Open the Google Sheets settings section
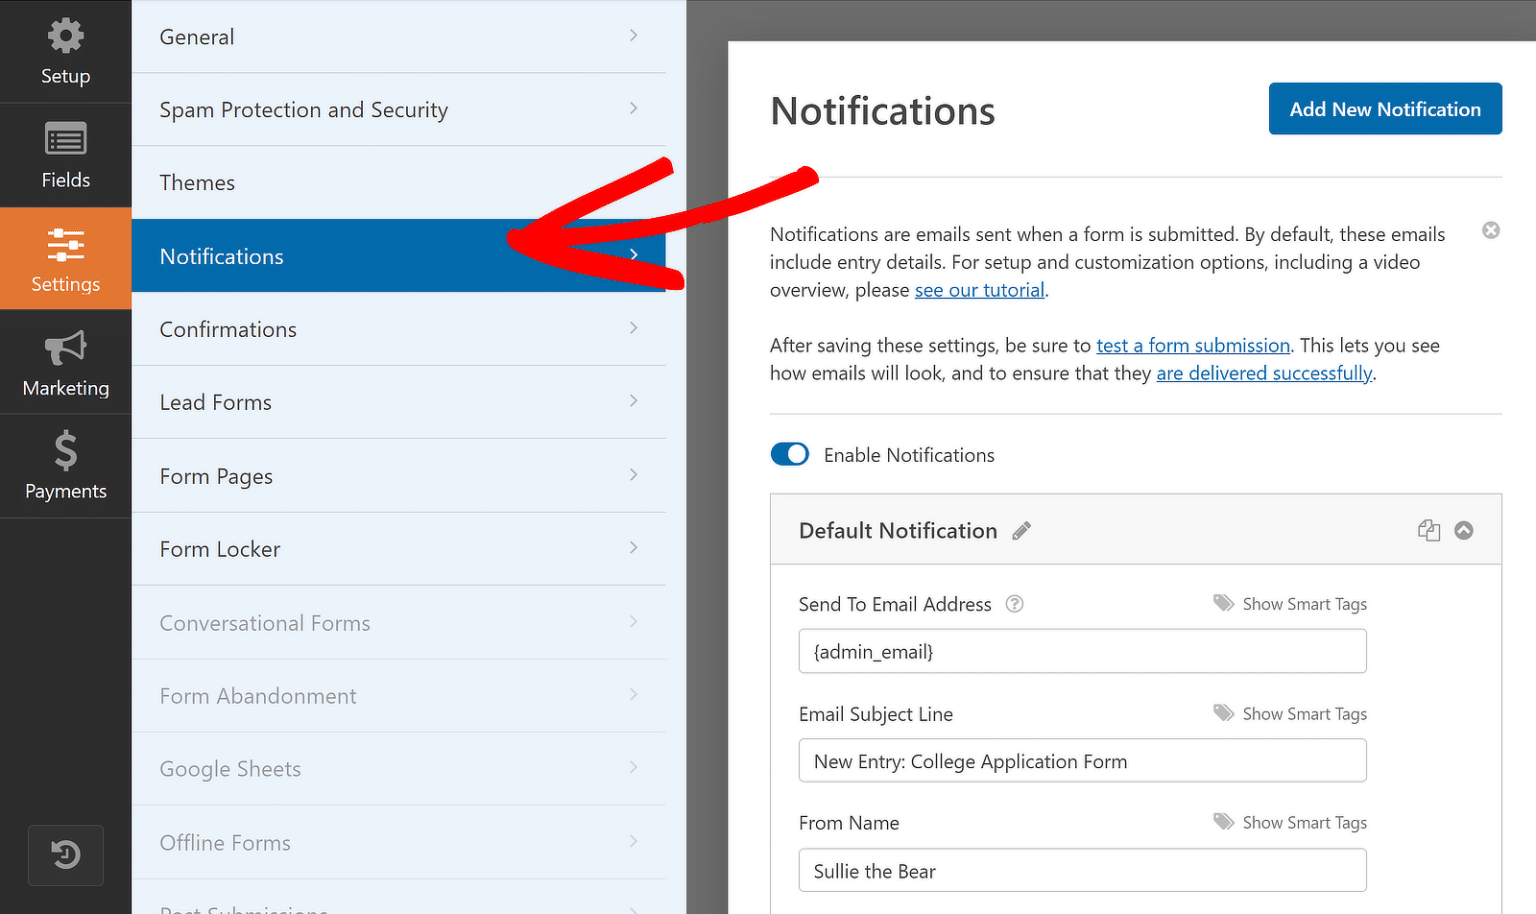1536x914 pixels. 400,768
